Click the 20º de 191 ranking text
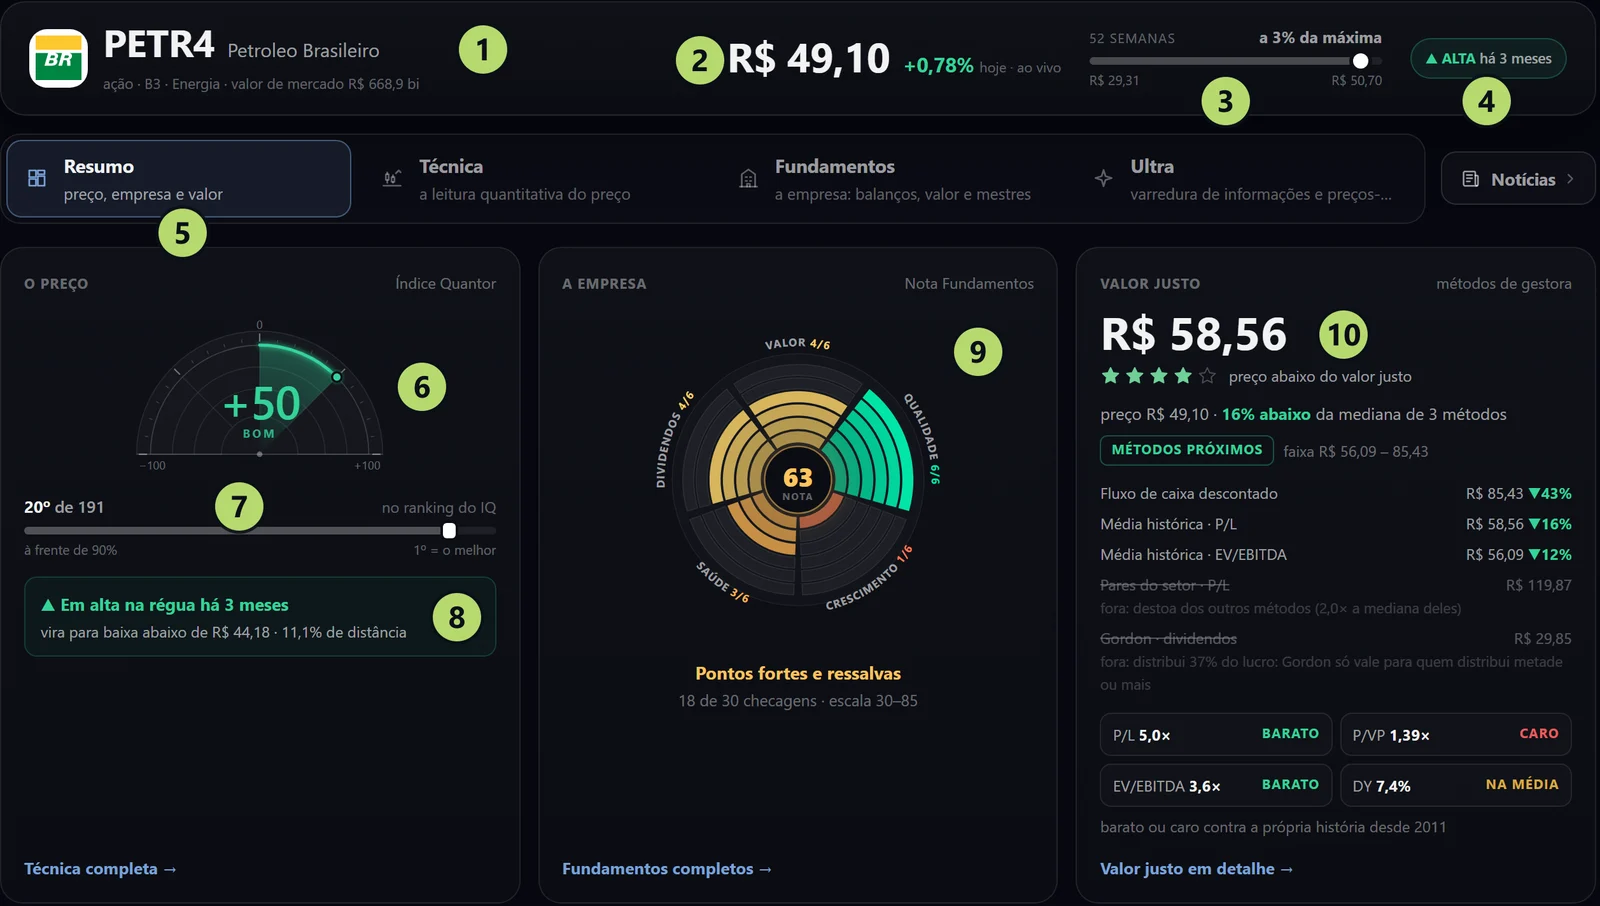The height and width of the screenshot is (906, 1600). 64,507
